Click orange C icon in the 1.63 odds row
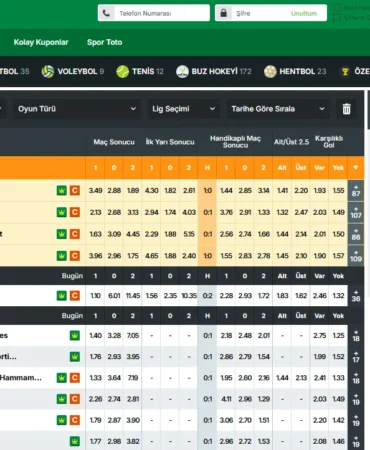The height and width of the screenshot is (450, 370). [x=75, y=234]
